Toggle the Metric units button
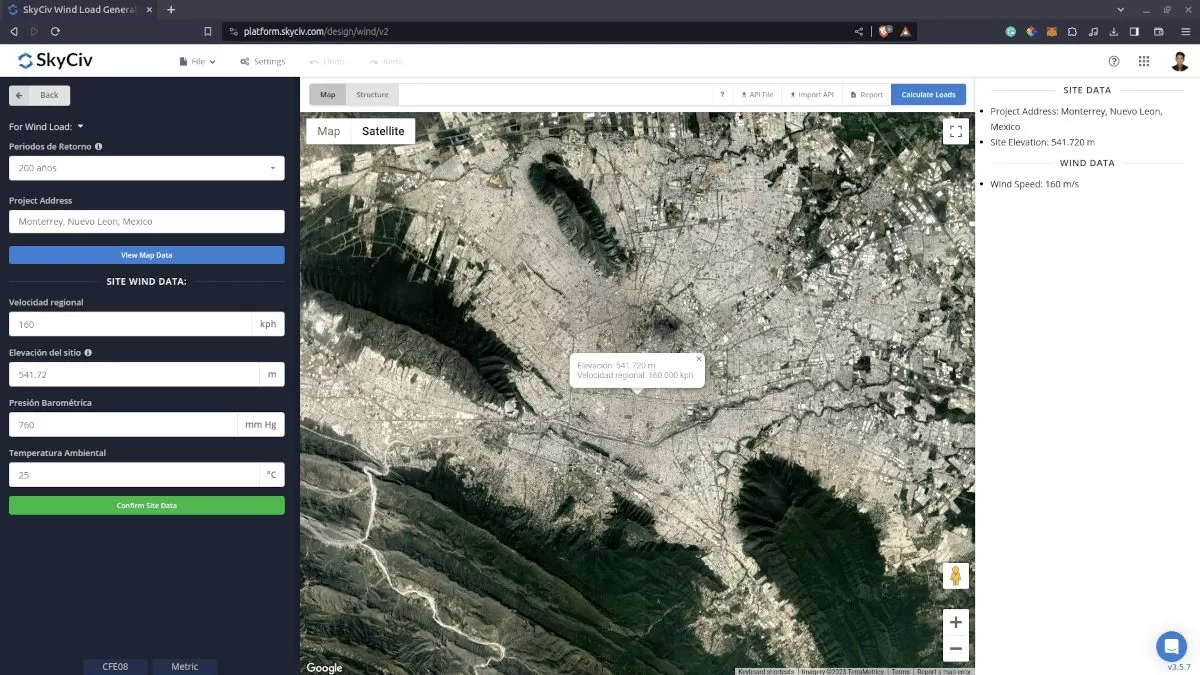The width and height of the screenshot is (1200, 675). coord(185,666)
